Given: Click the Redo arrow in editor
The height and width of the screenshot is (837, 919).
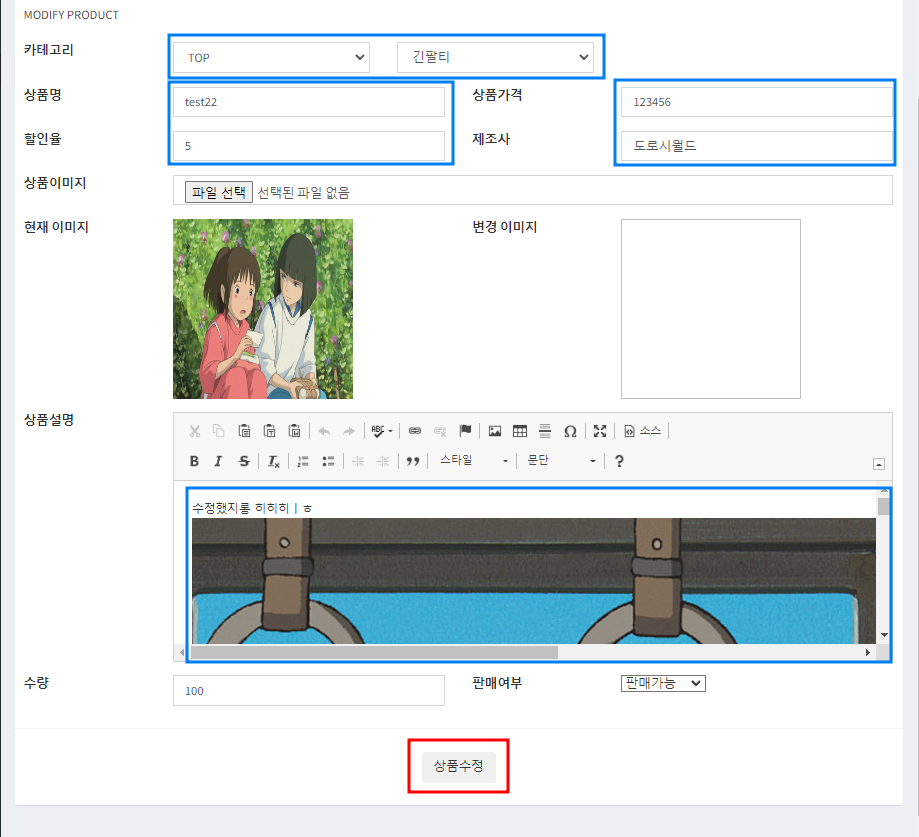Looking at the screenshot, I should pos(349,431).
